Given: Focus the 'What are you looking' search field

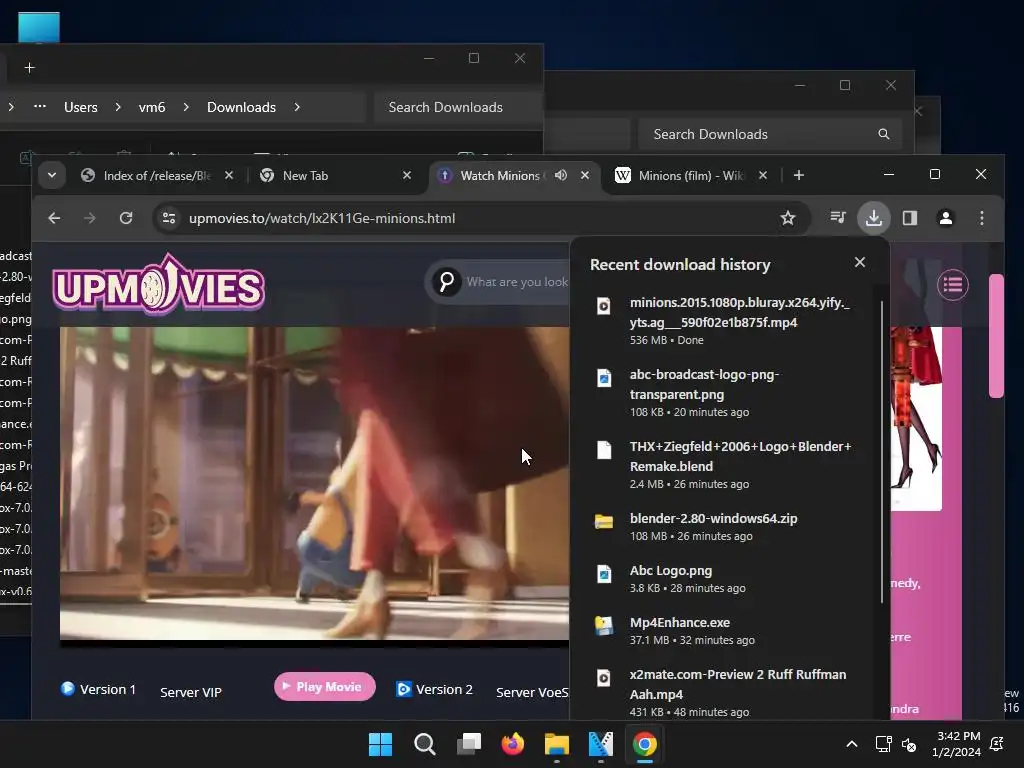Looking at the screenshot, I should 517,282.
